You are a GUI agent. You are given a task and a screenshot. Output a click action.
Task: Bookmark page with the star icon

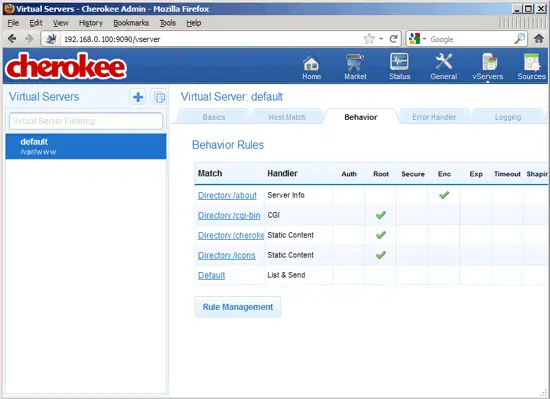[x=369, y=39]
